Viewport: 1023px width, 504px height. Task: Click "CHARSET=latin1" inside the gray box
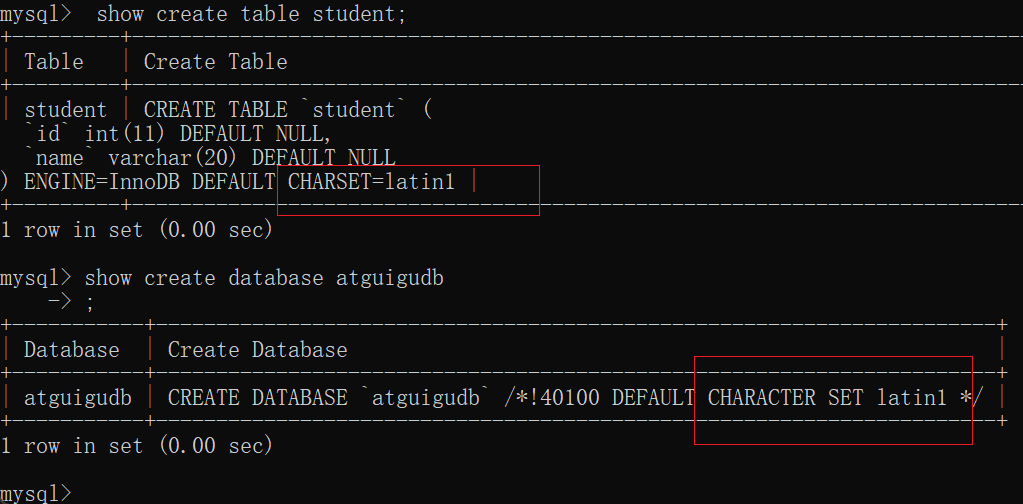pyautogui.click(x=371, y=182)
